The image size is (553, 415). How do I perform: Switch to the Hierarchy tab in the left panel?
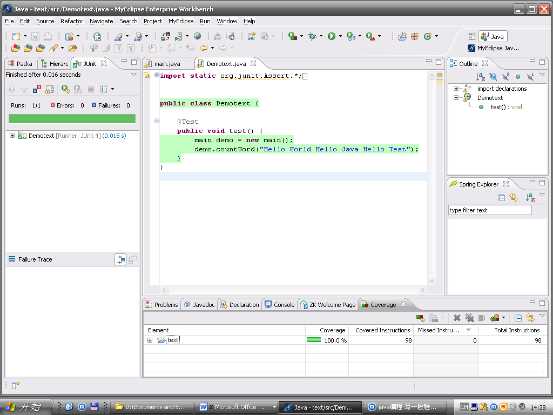(x=54, y=64)
